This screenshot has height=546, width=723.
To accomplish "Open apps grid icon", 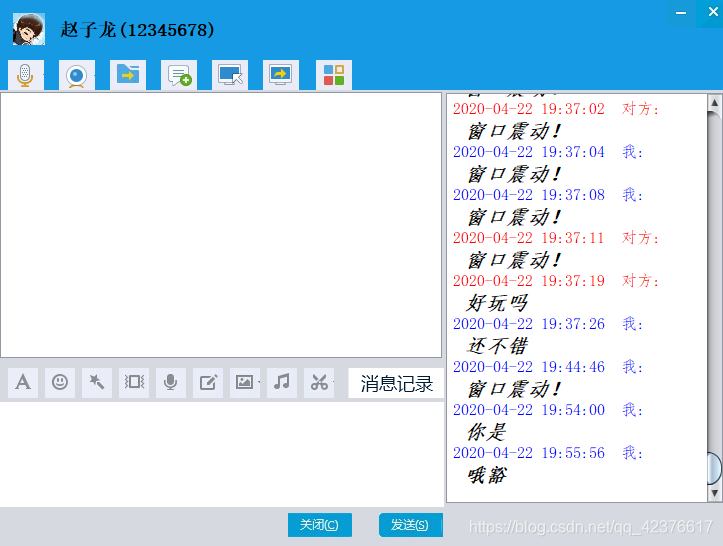I will 334,75.
